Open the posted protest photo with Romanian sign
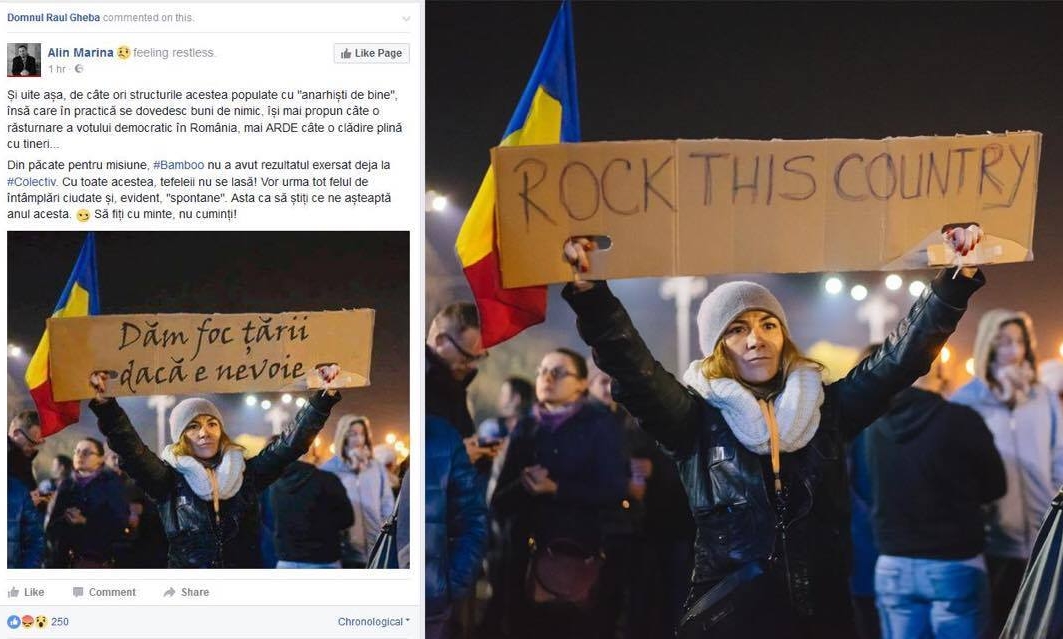Image resolution: width=1063 pixels, height=639 pixels. tap(208, 399)
